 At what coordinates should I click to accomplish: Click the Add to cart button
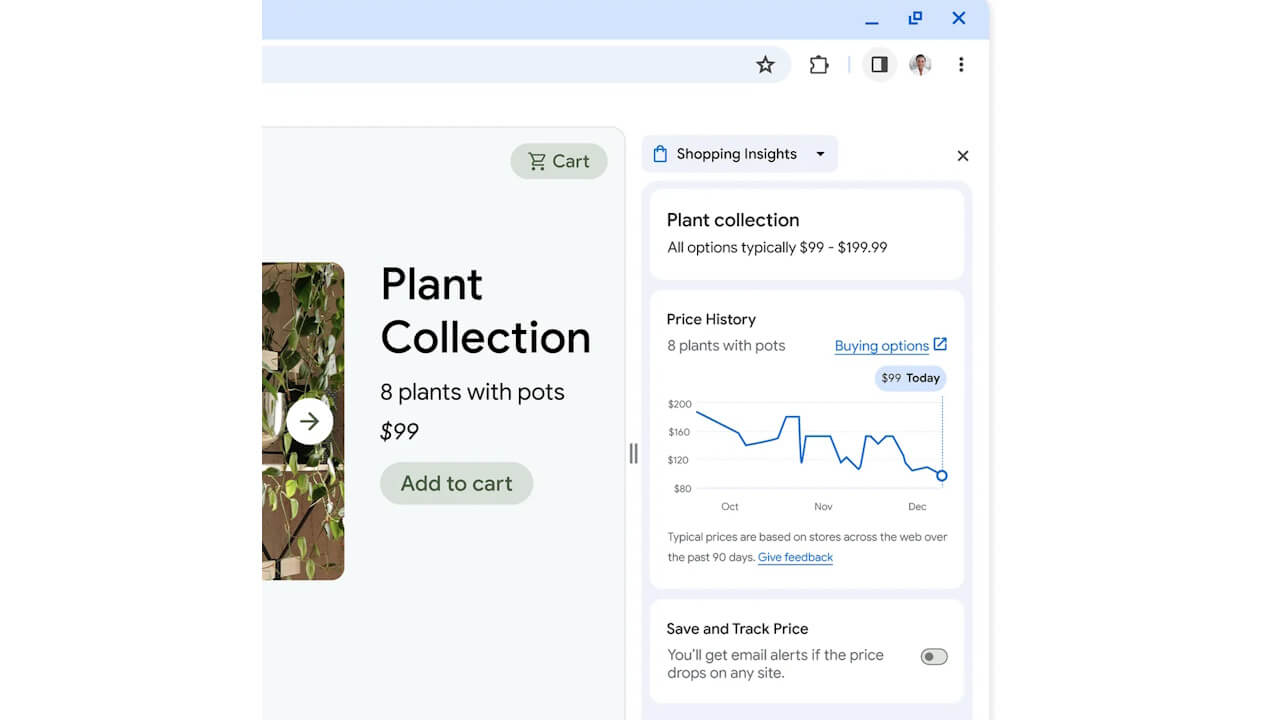(x=456, y=483)
